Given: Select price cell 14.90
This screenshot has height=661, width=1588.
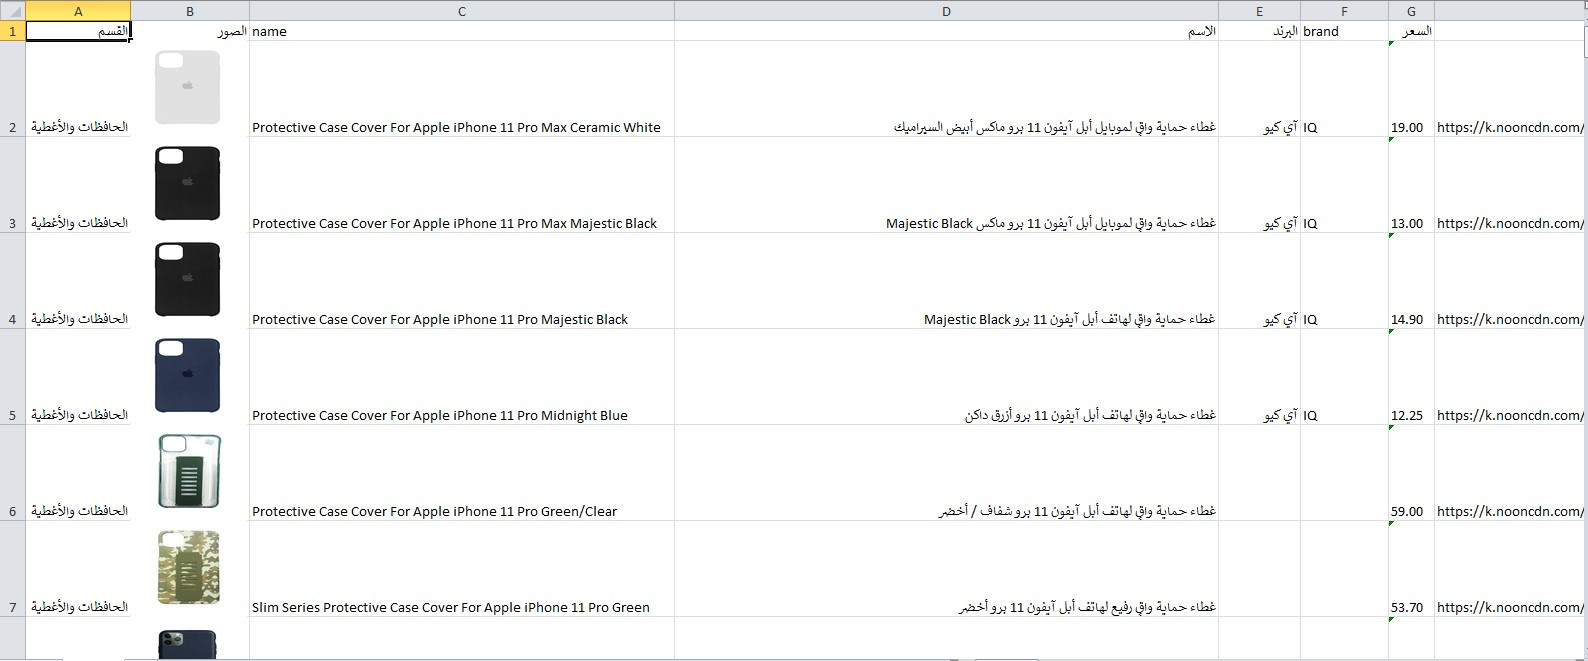Looking at the screenshot, I should [x=1411, y=281].
